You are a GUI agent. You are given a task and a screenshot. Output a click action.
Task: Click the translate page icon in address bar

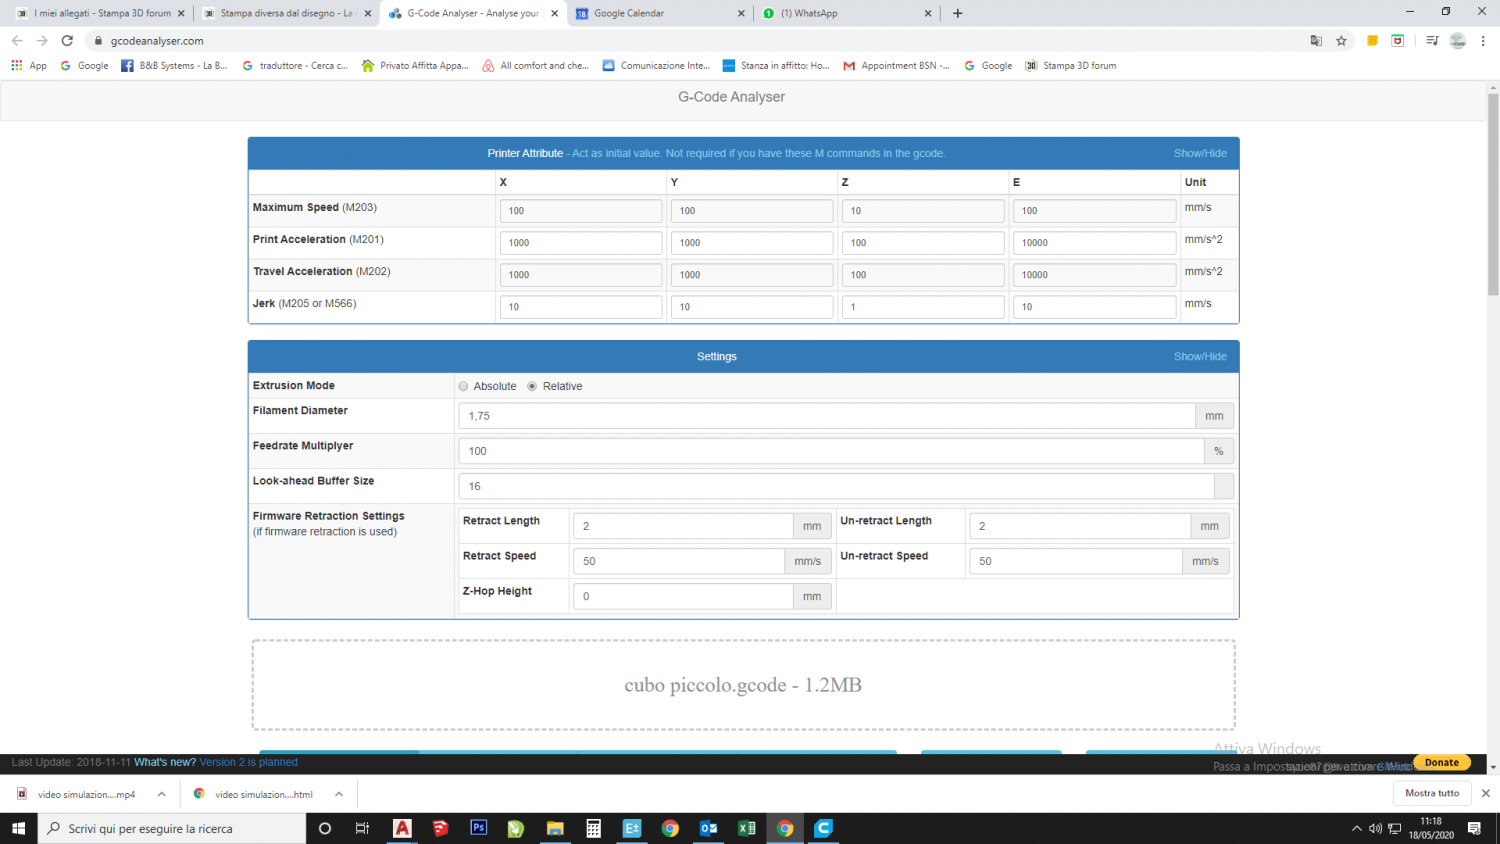[1316, 41]
